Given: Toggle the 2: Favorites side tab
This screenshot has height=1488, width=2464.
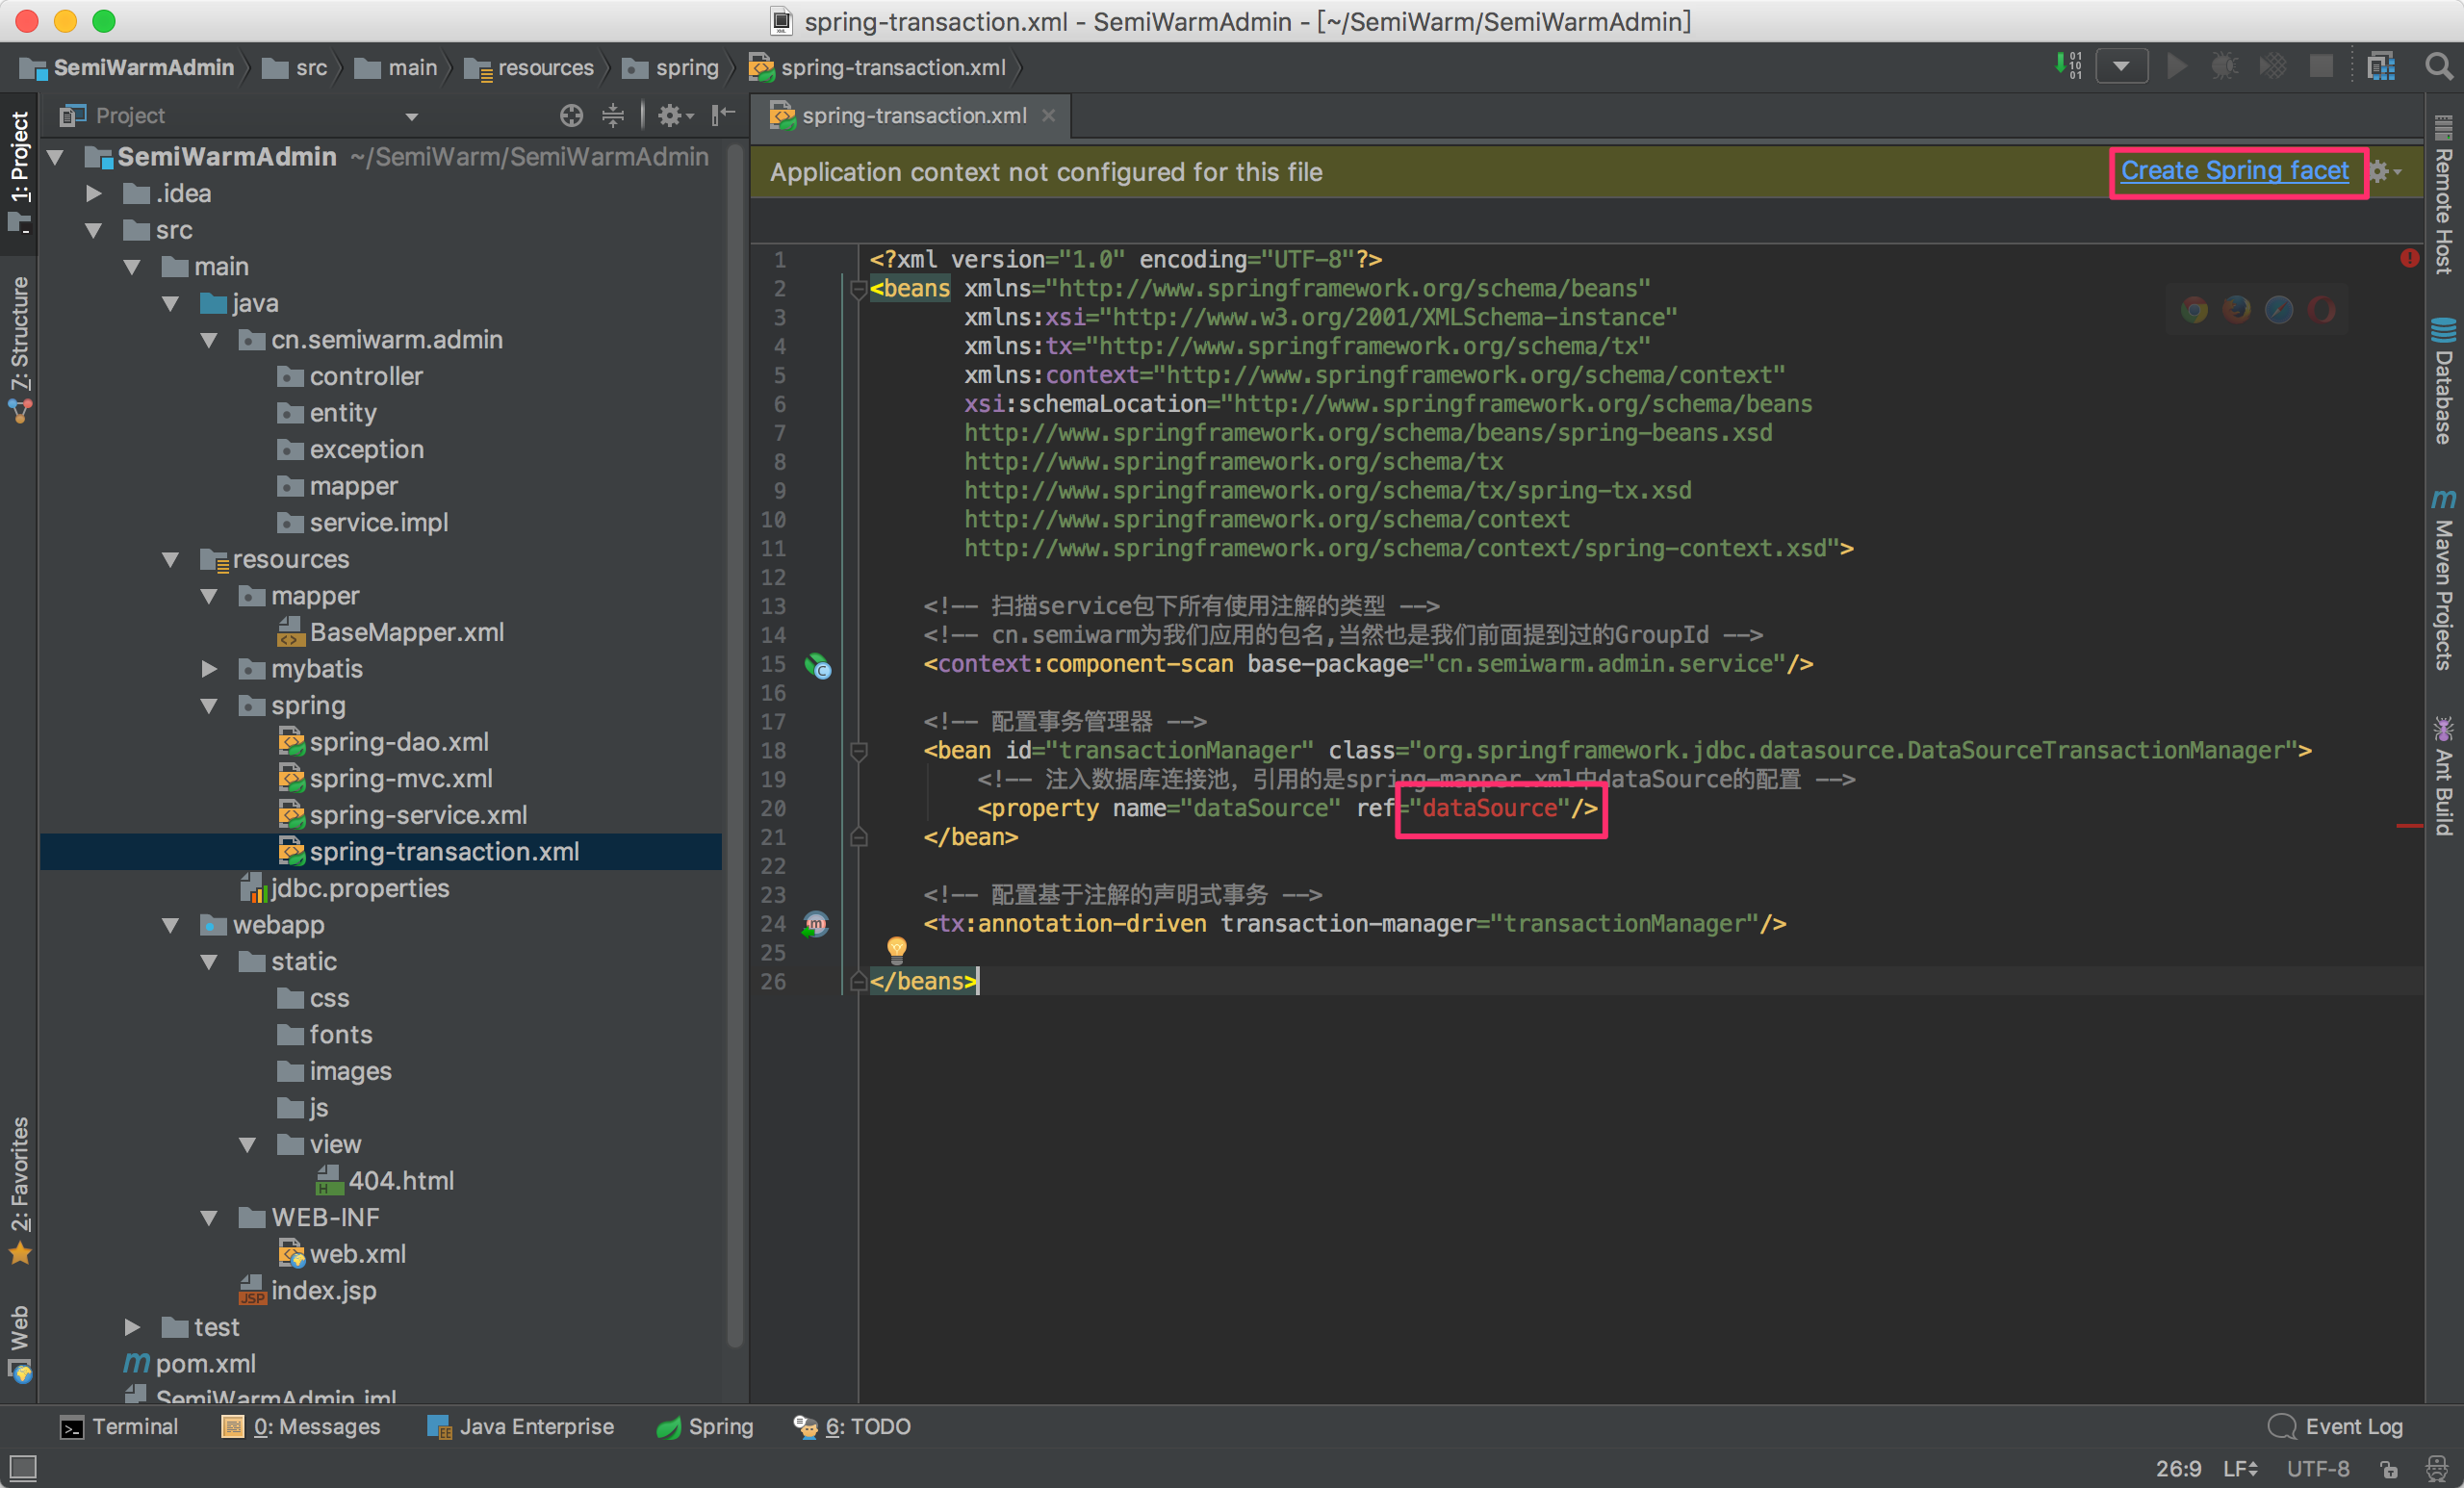Looking at the screenshot, I should (x=20, y=1190).
